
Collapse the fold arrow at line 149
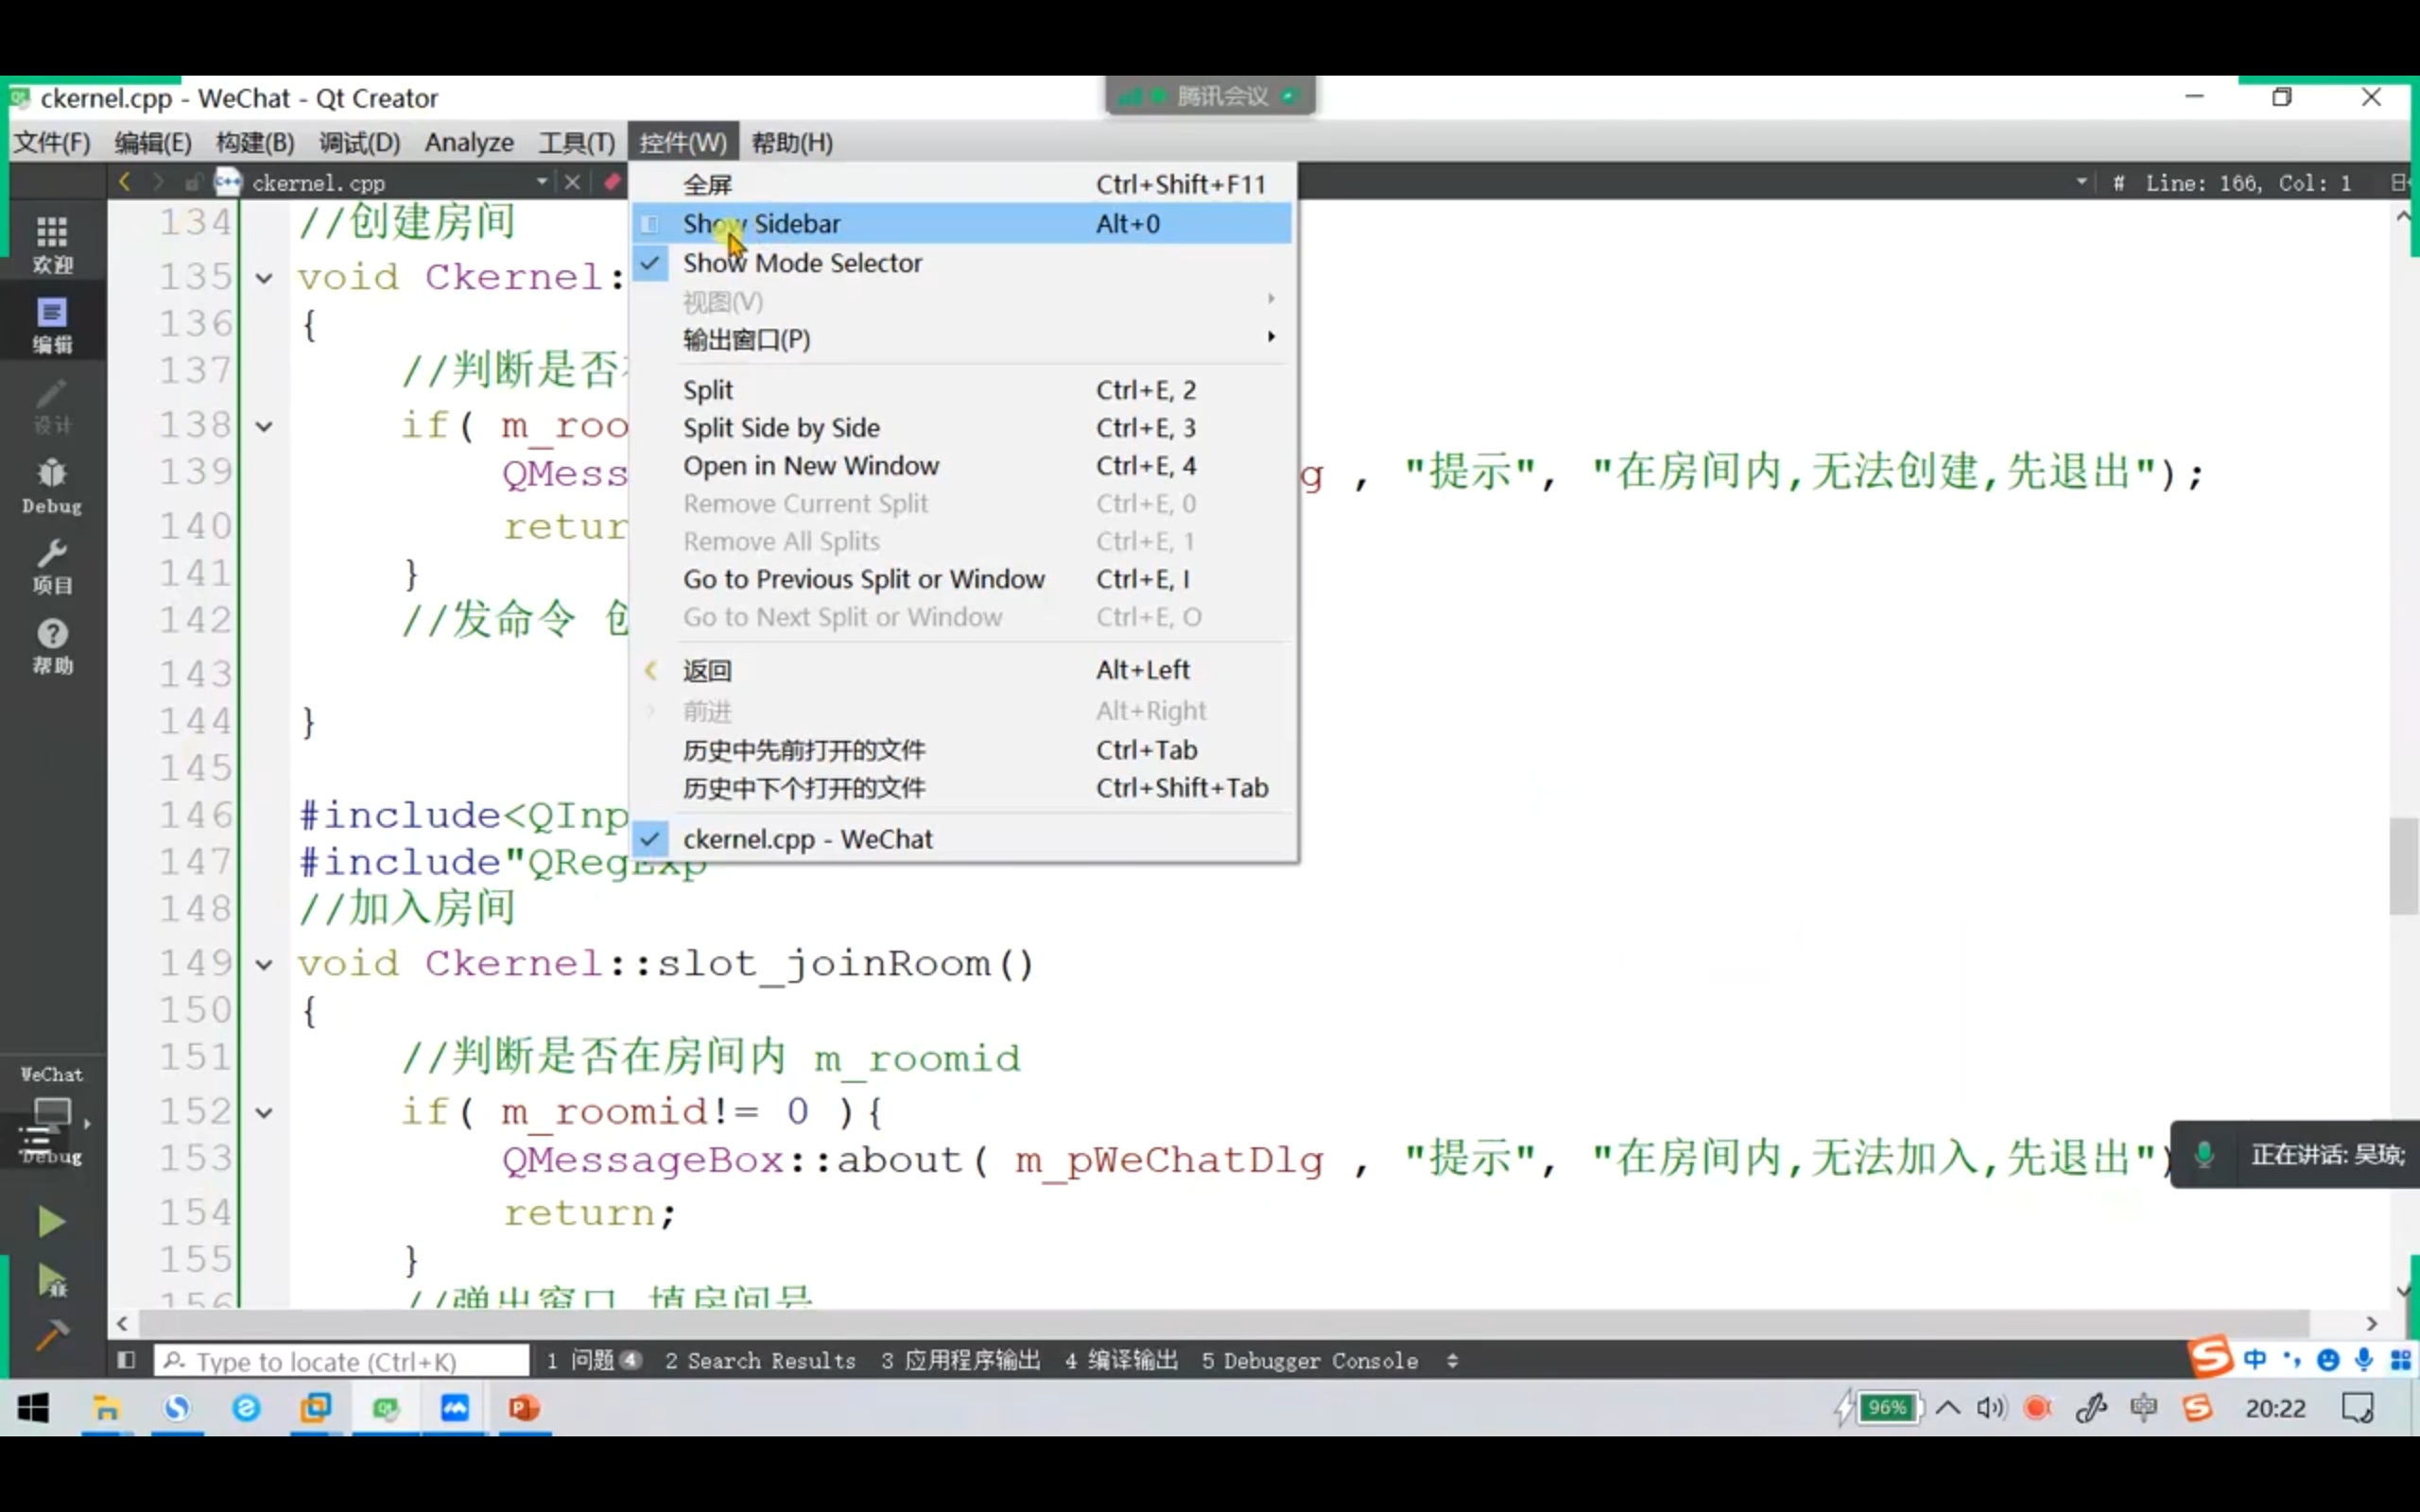(x=264, y=965)
